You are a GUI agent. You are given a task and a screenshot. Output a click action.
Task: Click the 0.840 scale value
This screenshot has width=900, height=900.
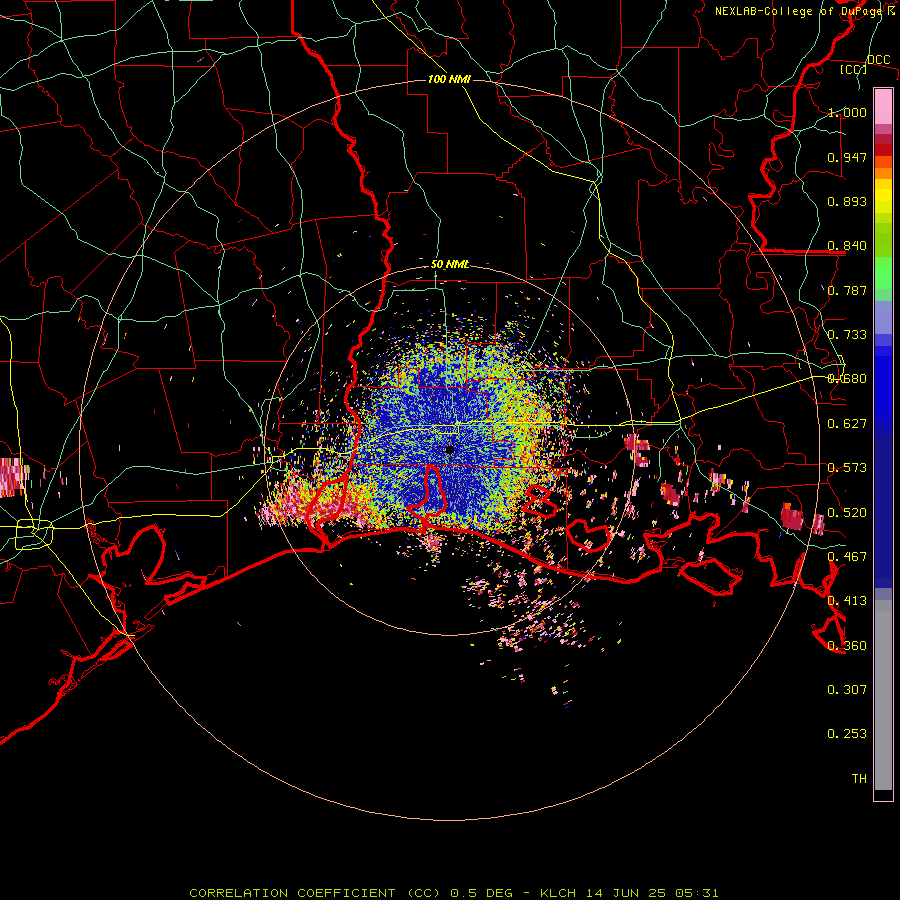847,246
